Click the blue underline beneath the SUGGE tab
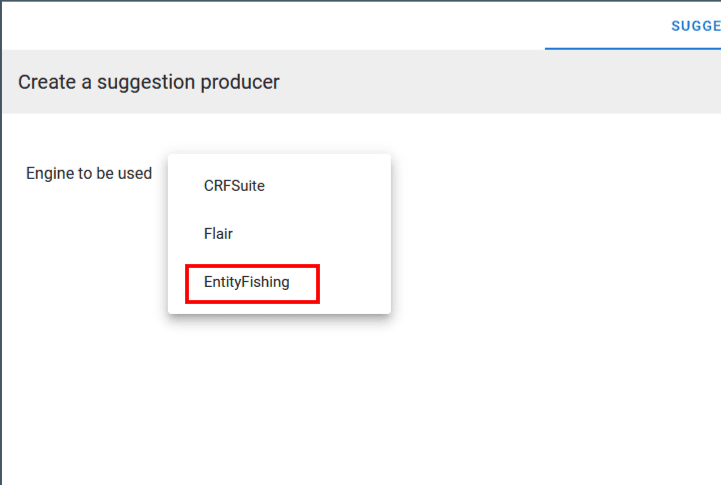721x485 pixels. tap(632, 48)
